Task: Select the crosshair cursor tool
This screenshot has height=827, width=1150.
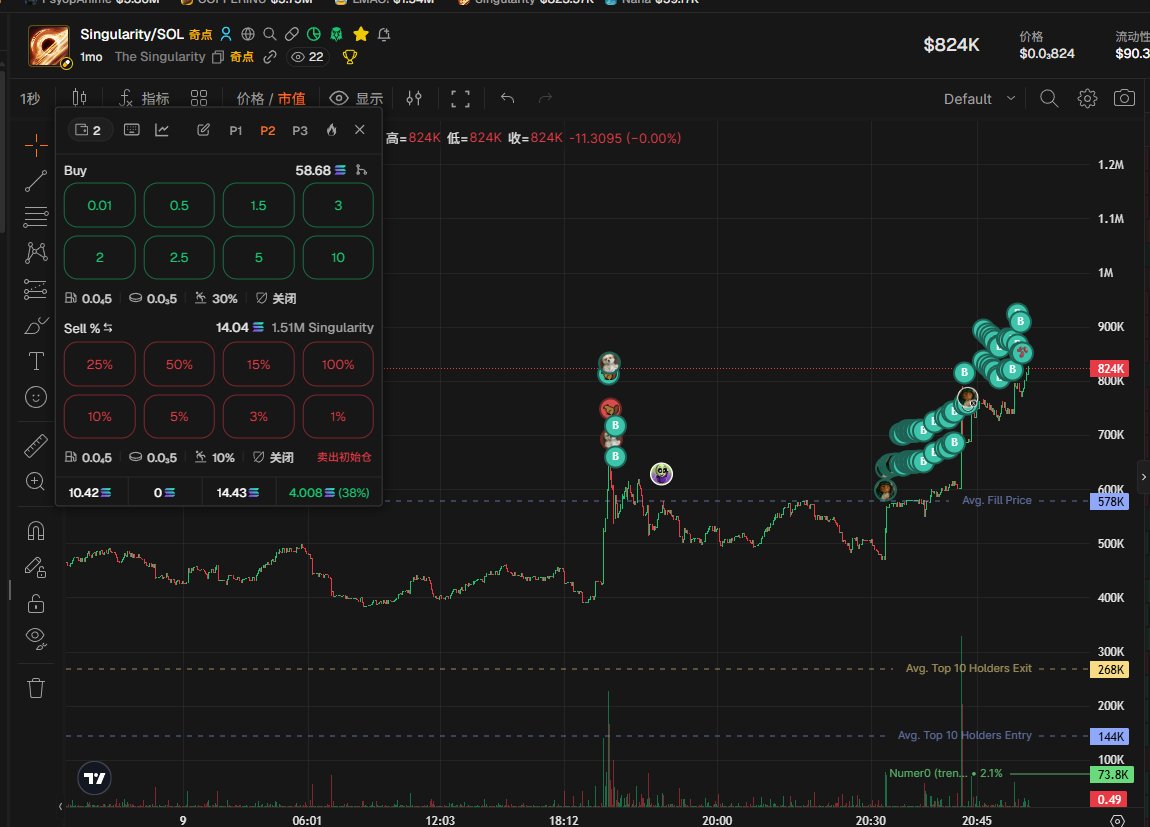Action: point(36,145)
